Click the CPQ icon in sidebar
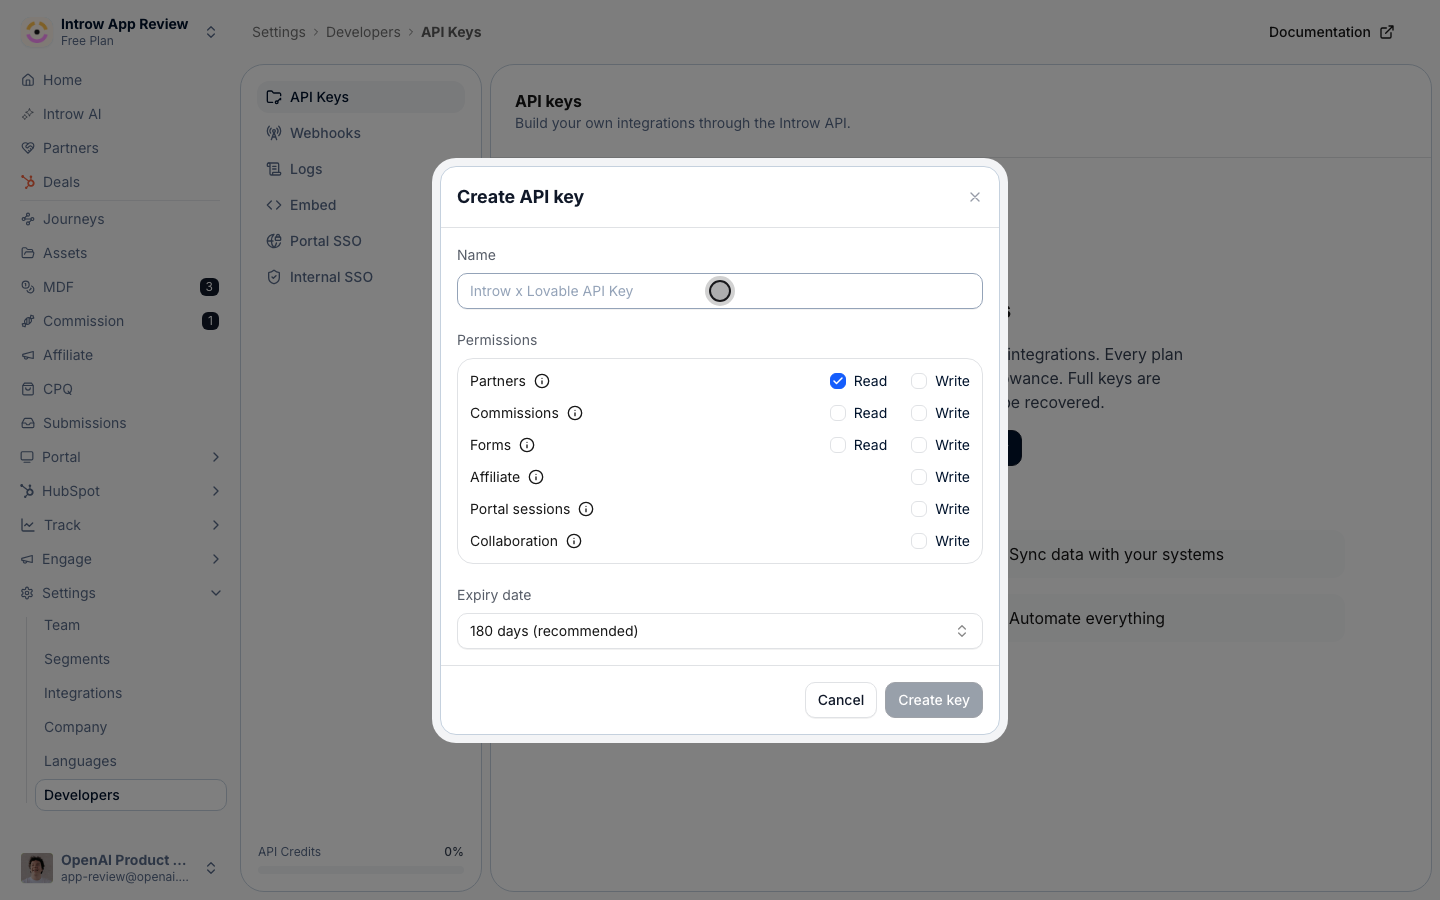Image resolution: width=1440 pixels, height=900 pixels. click(x=28, y=389)
